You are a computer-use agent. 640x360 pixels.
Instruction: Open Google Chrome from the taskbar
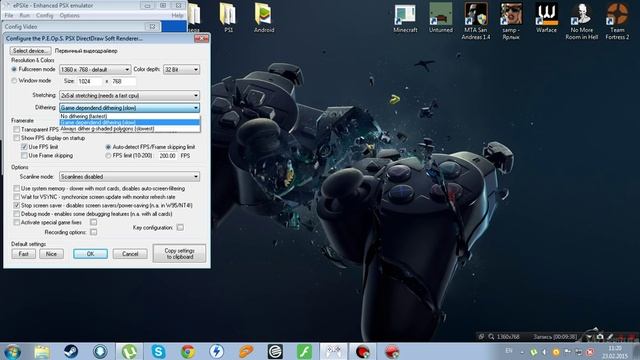click(x=188, y=351)
